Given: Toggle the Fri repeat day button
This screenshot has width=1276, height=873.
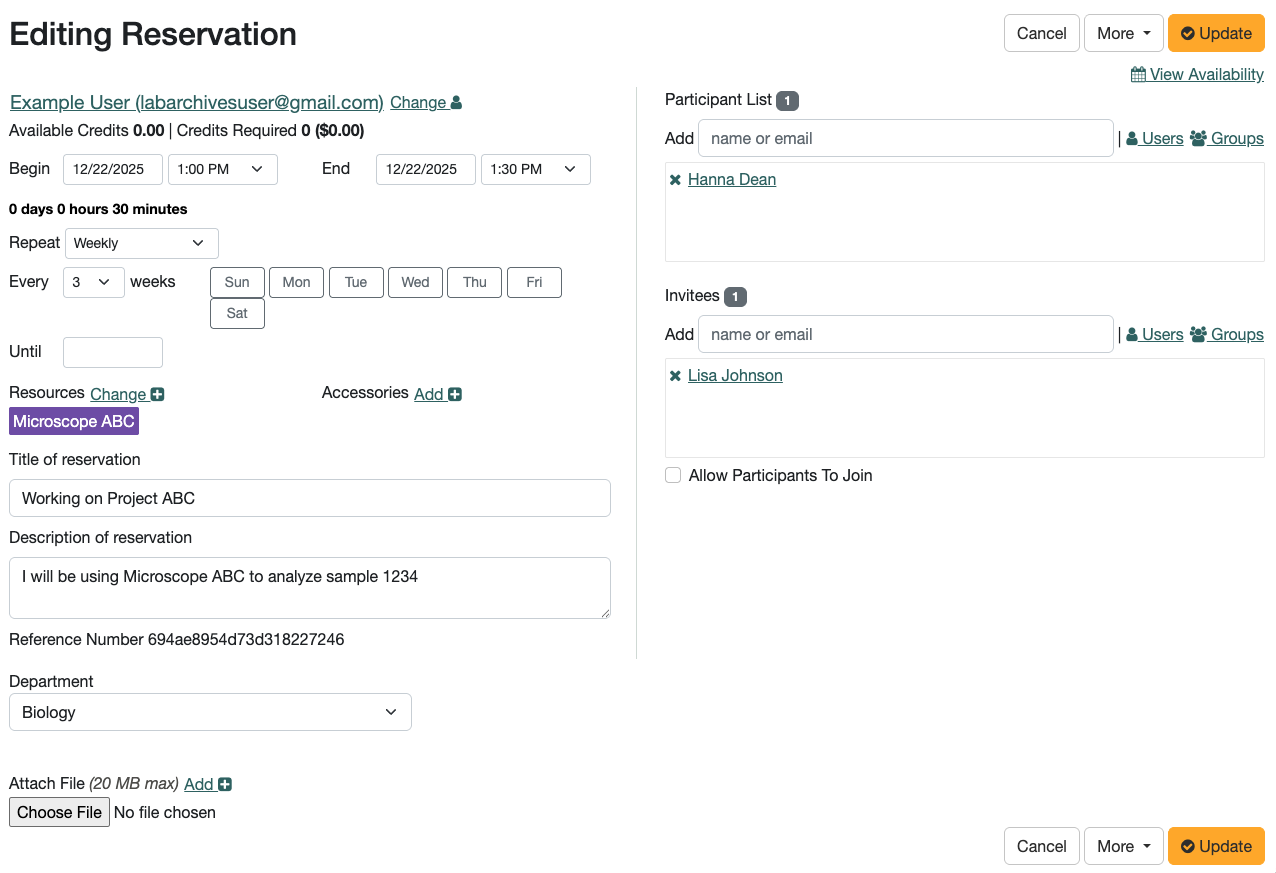Looking at the screenshot, I should [534, 282].
